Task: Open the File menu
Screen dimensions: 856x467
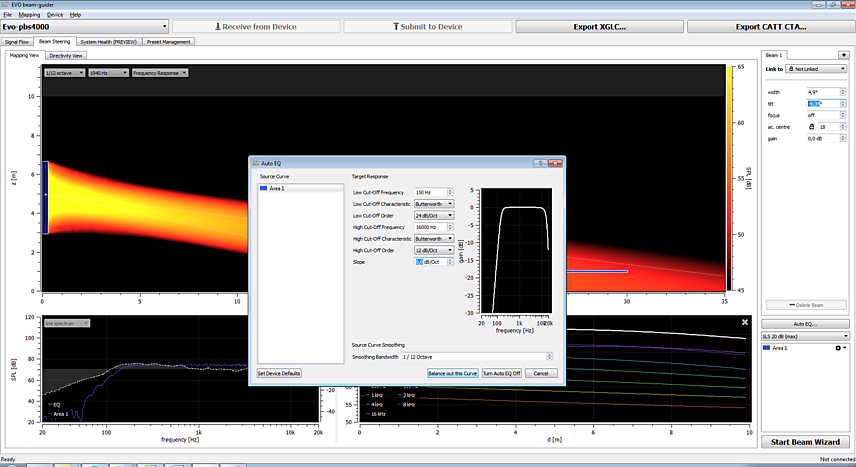Action: [x=8, y=15]
